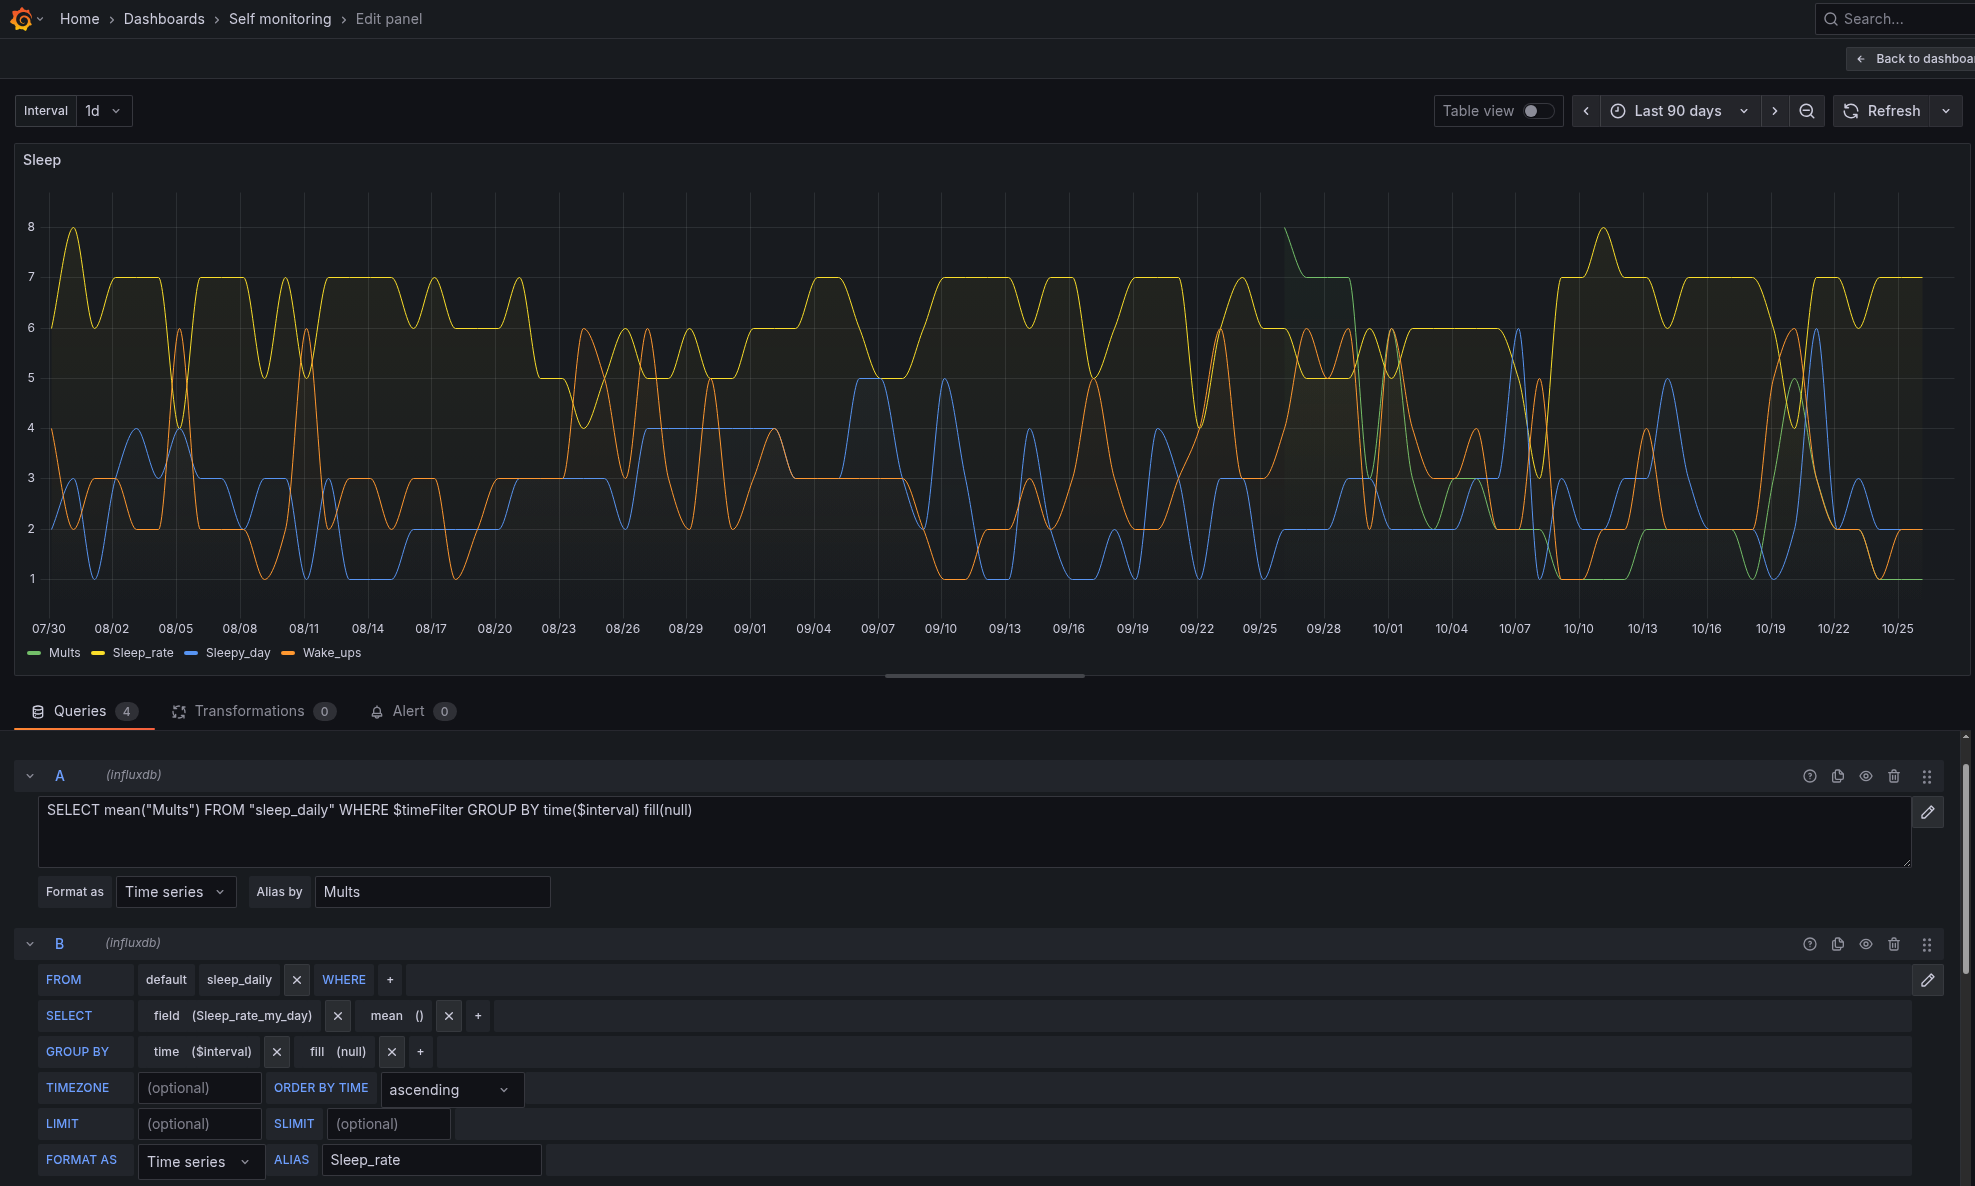The image size is (1975, 1186).
Task: Open the Interval dropdown showing 1d
Action: click(103, 111)
